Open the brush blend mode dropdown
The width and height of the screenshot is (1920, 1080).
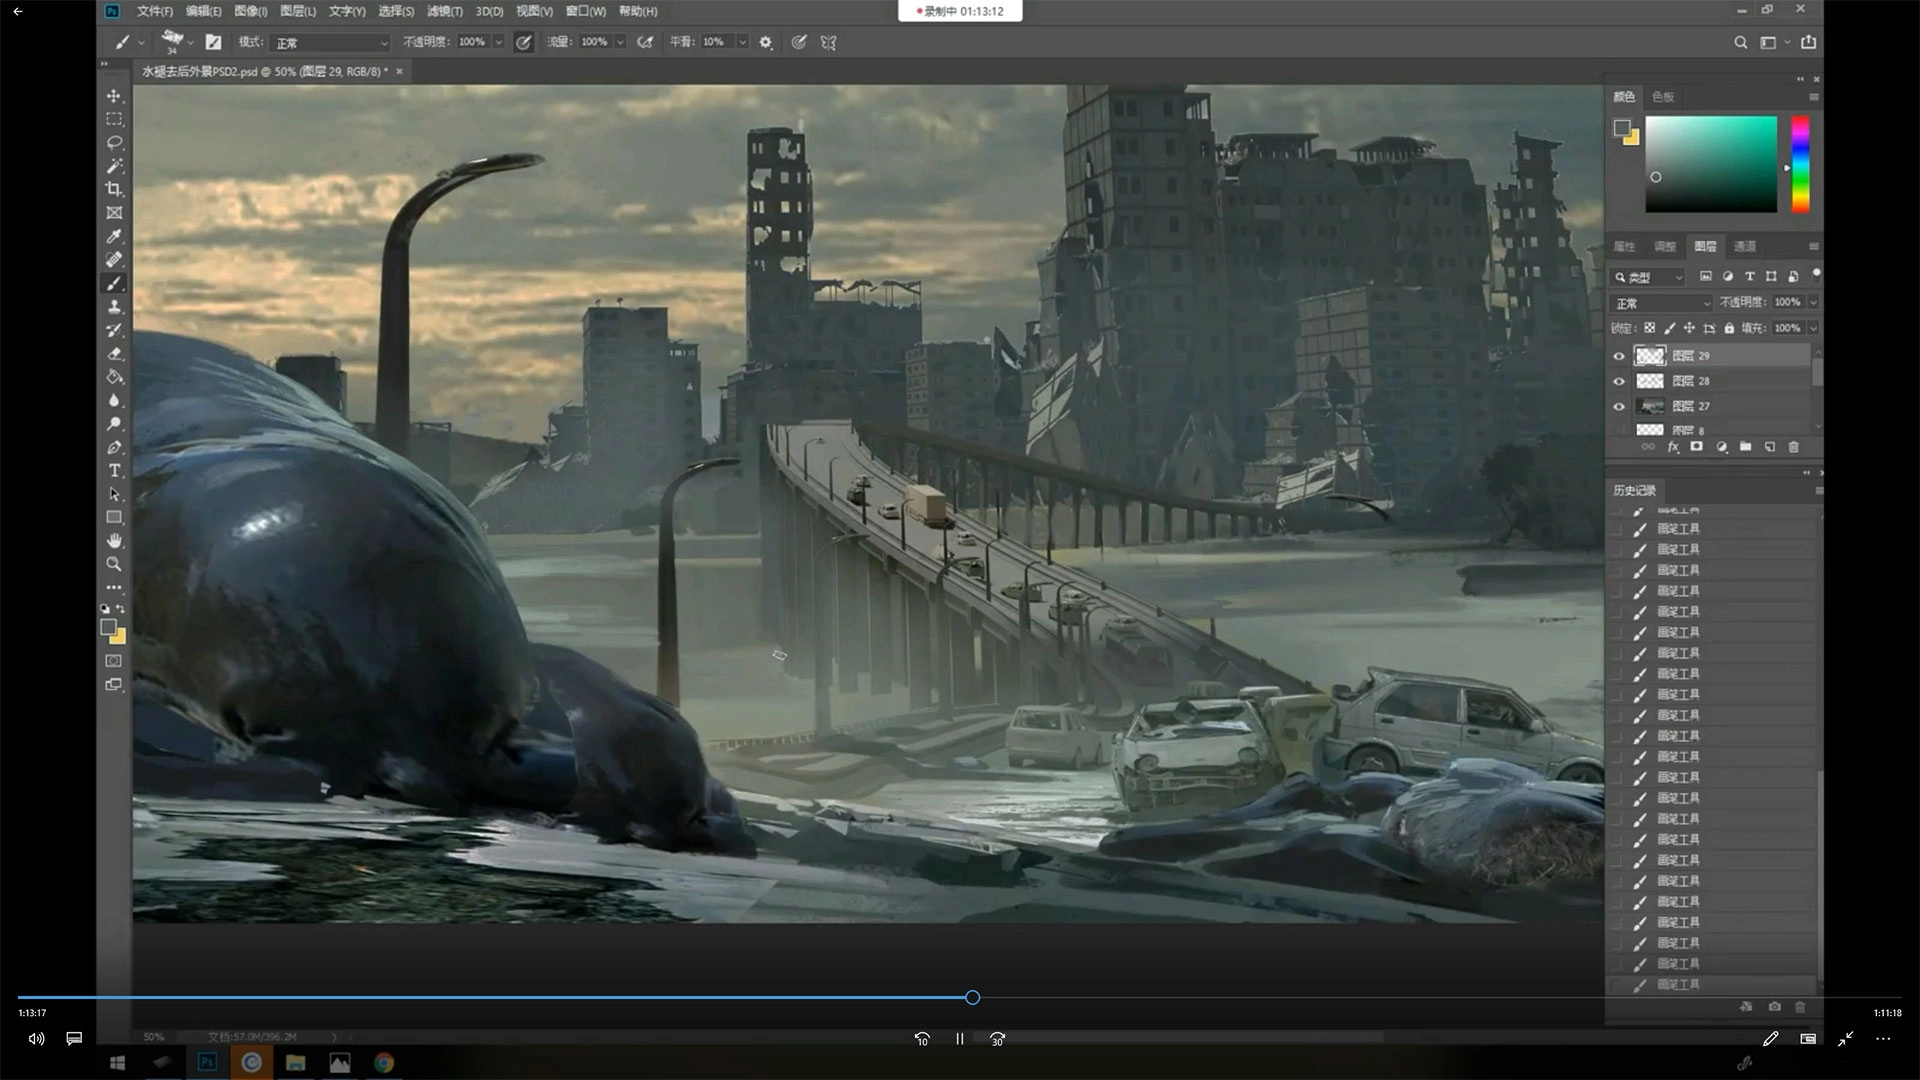tap(330, 43)
